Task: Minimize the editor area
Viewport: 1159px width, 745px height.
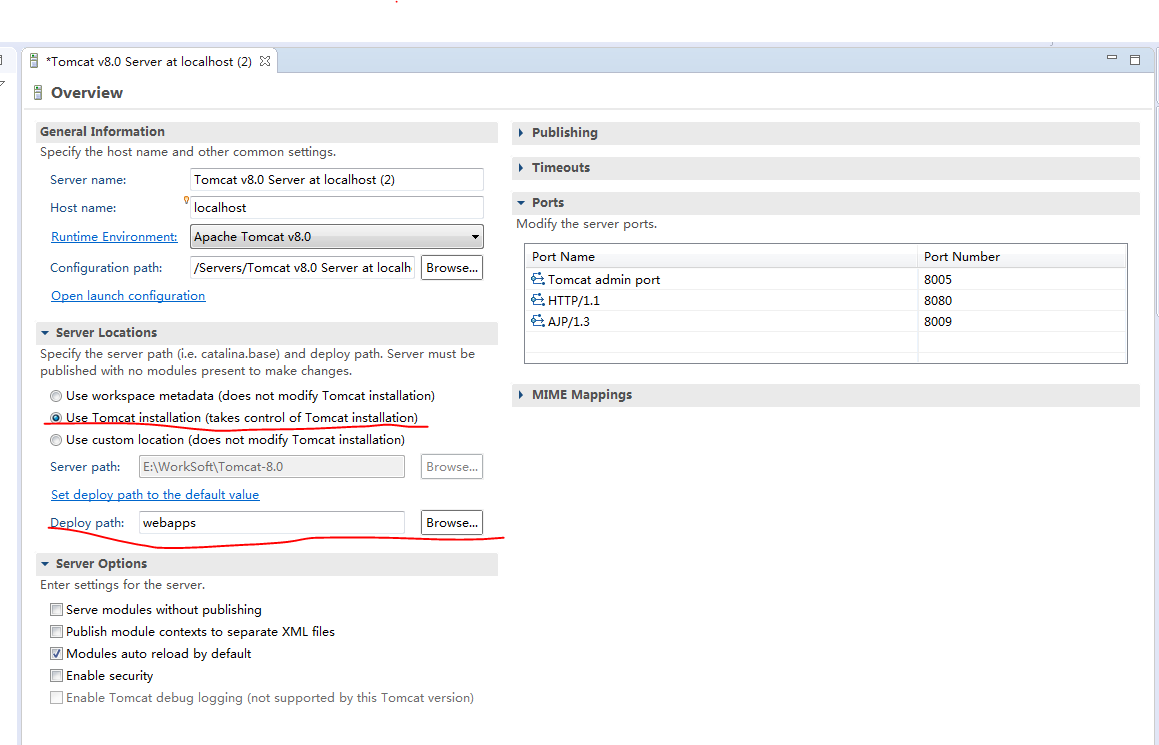Action: point(1112,58)
